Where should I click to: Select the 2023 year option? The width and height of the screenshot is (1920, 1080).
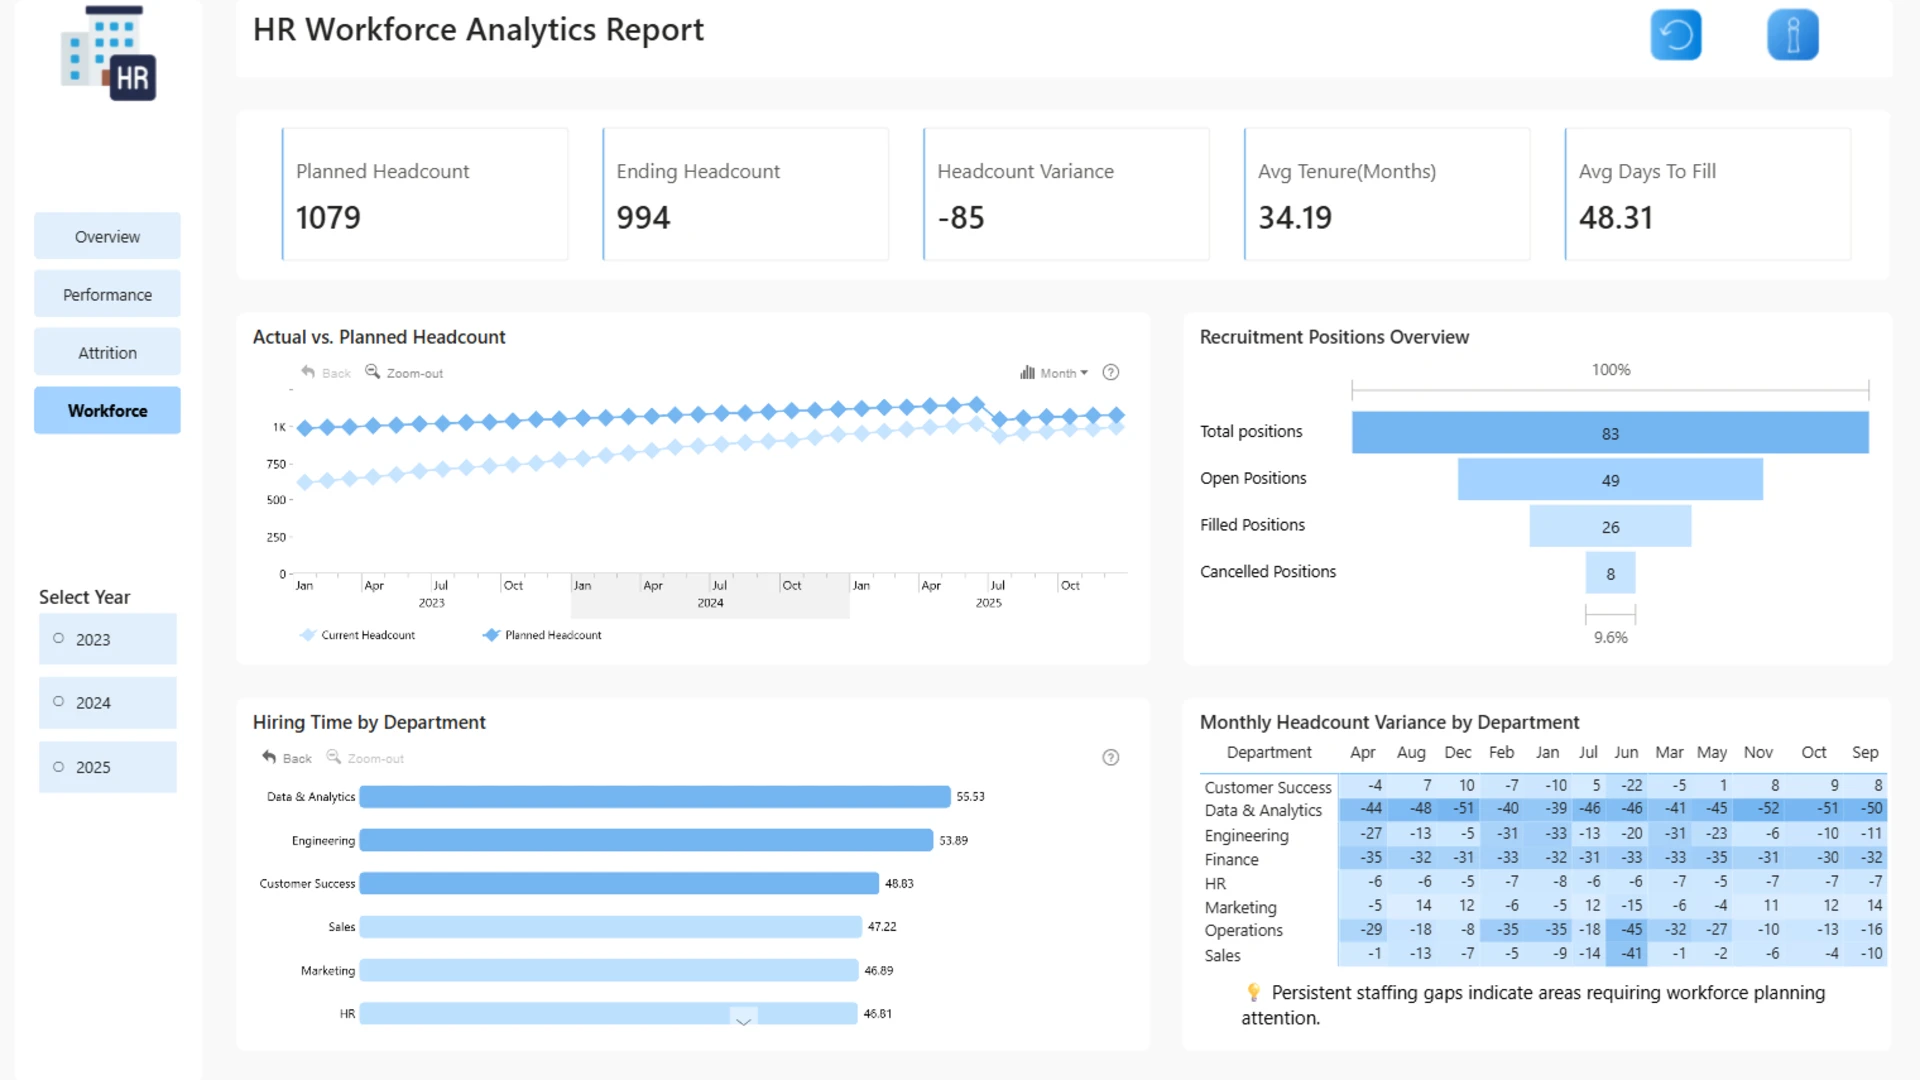pyautogui.click(x=108, y=639)
